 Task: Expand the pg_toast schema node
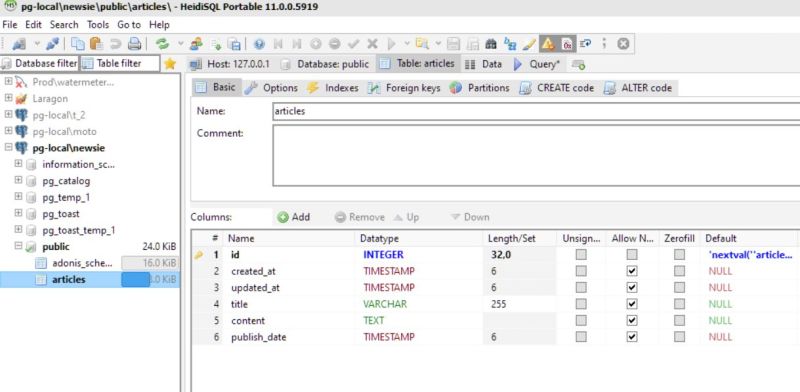tap(18, 213)
